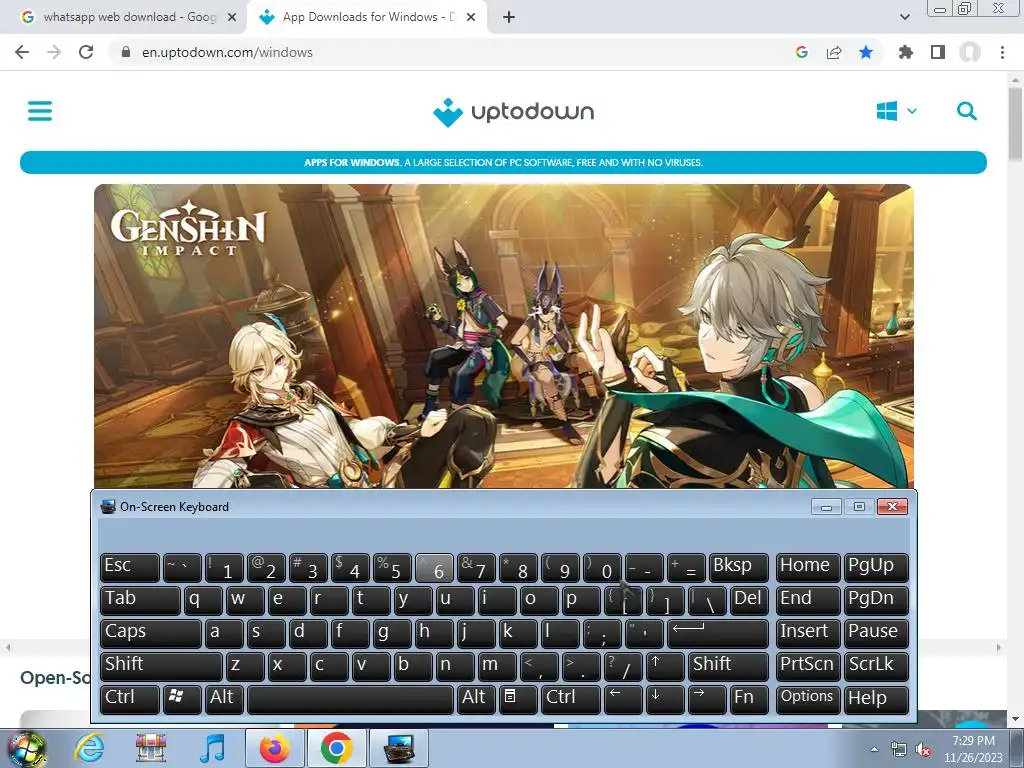Close the whatsapp web download tab
Image resolution: width=1024 pixels, height=768 pixels.
(232, 18)
